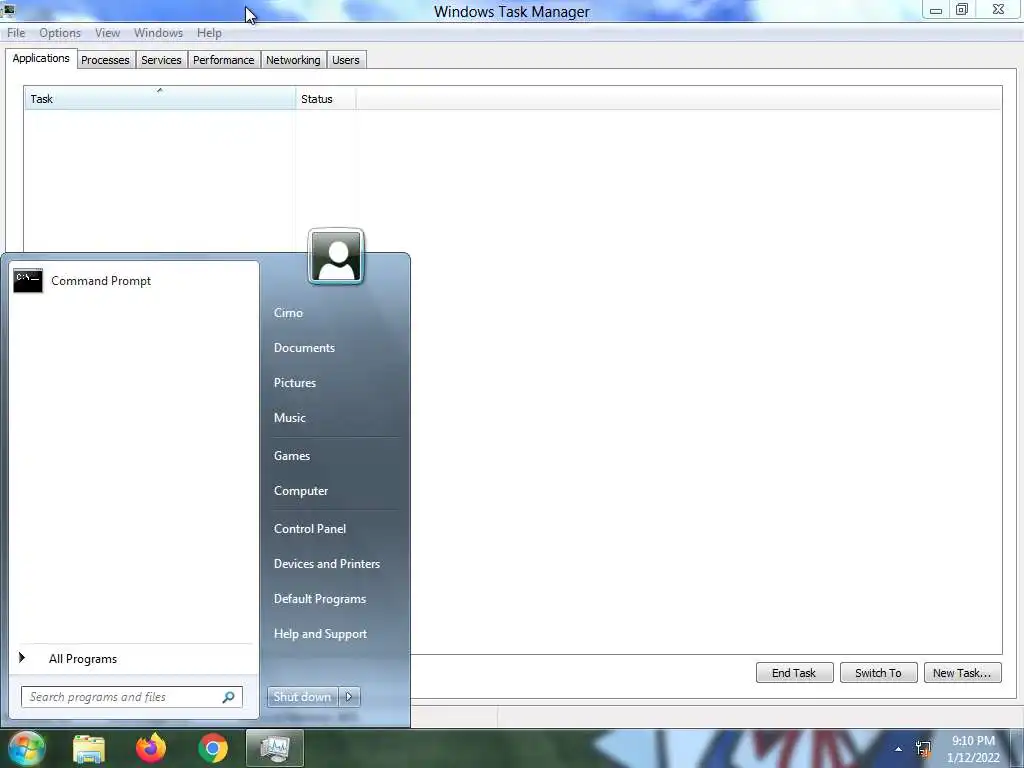
Task: Click the search magnifier icon
Action: 229,697
